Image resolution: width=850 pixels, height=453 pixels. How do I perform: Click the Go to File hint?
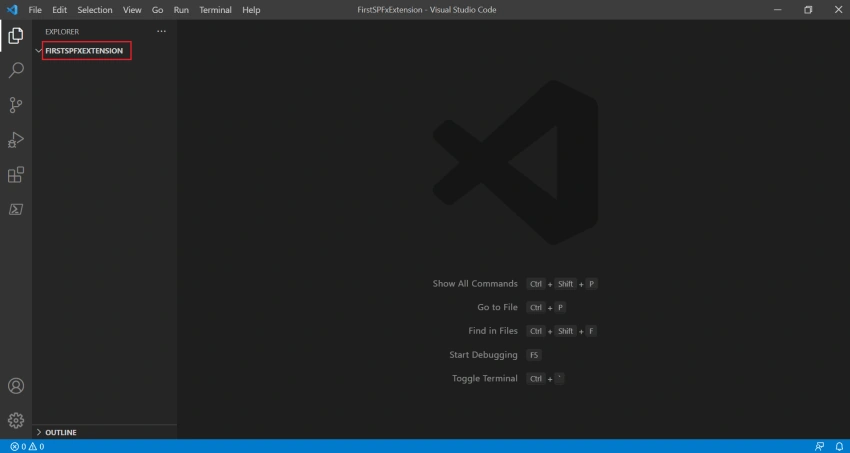coord(497,307)
